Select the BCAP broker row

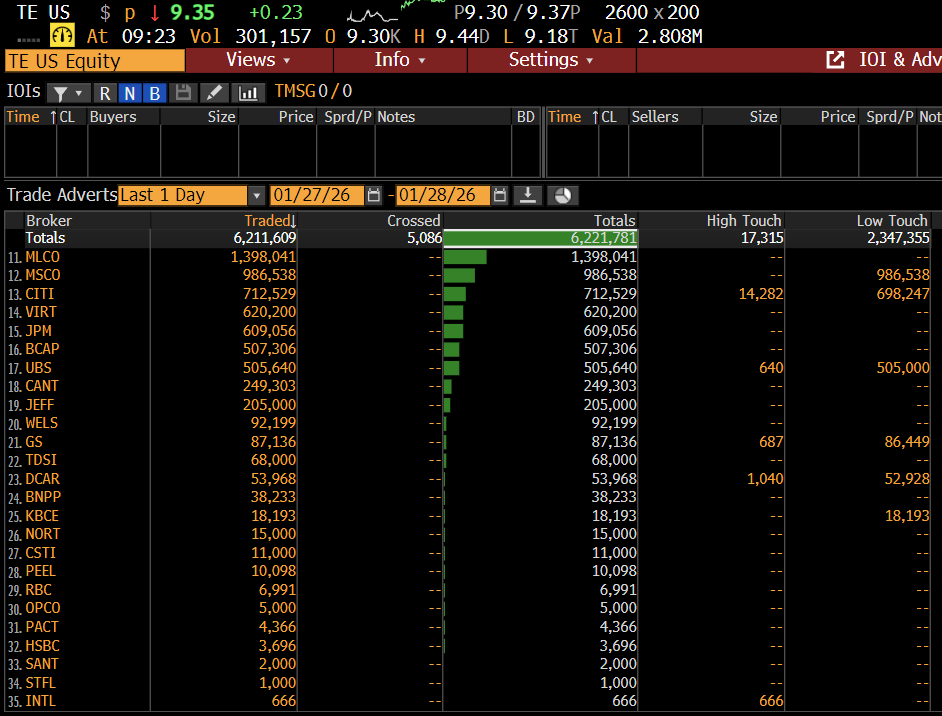tap(469, 349)
